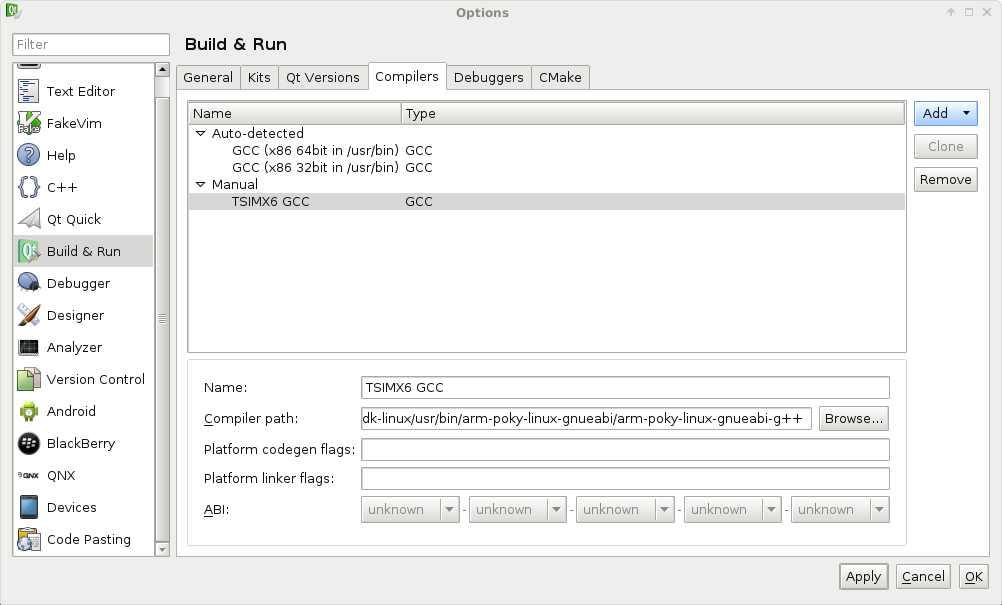Confirm with the OK button
1002x605 pixels.
pyautogui.click(x=973, y=576)
